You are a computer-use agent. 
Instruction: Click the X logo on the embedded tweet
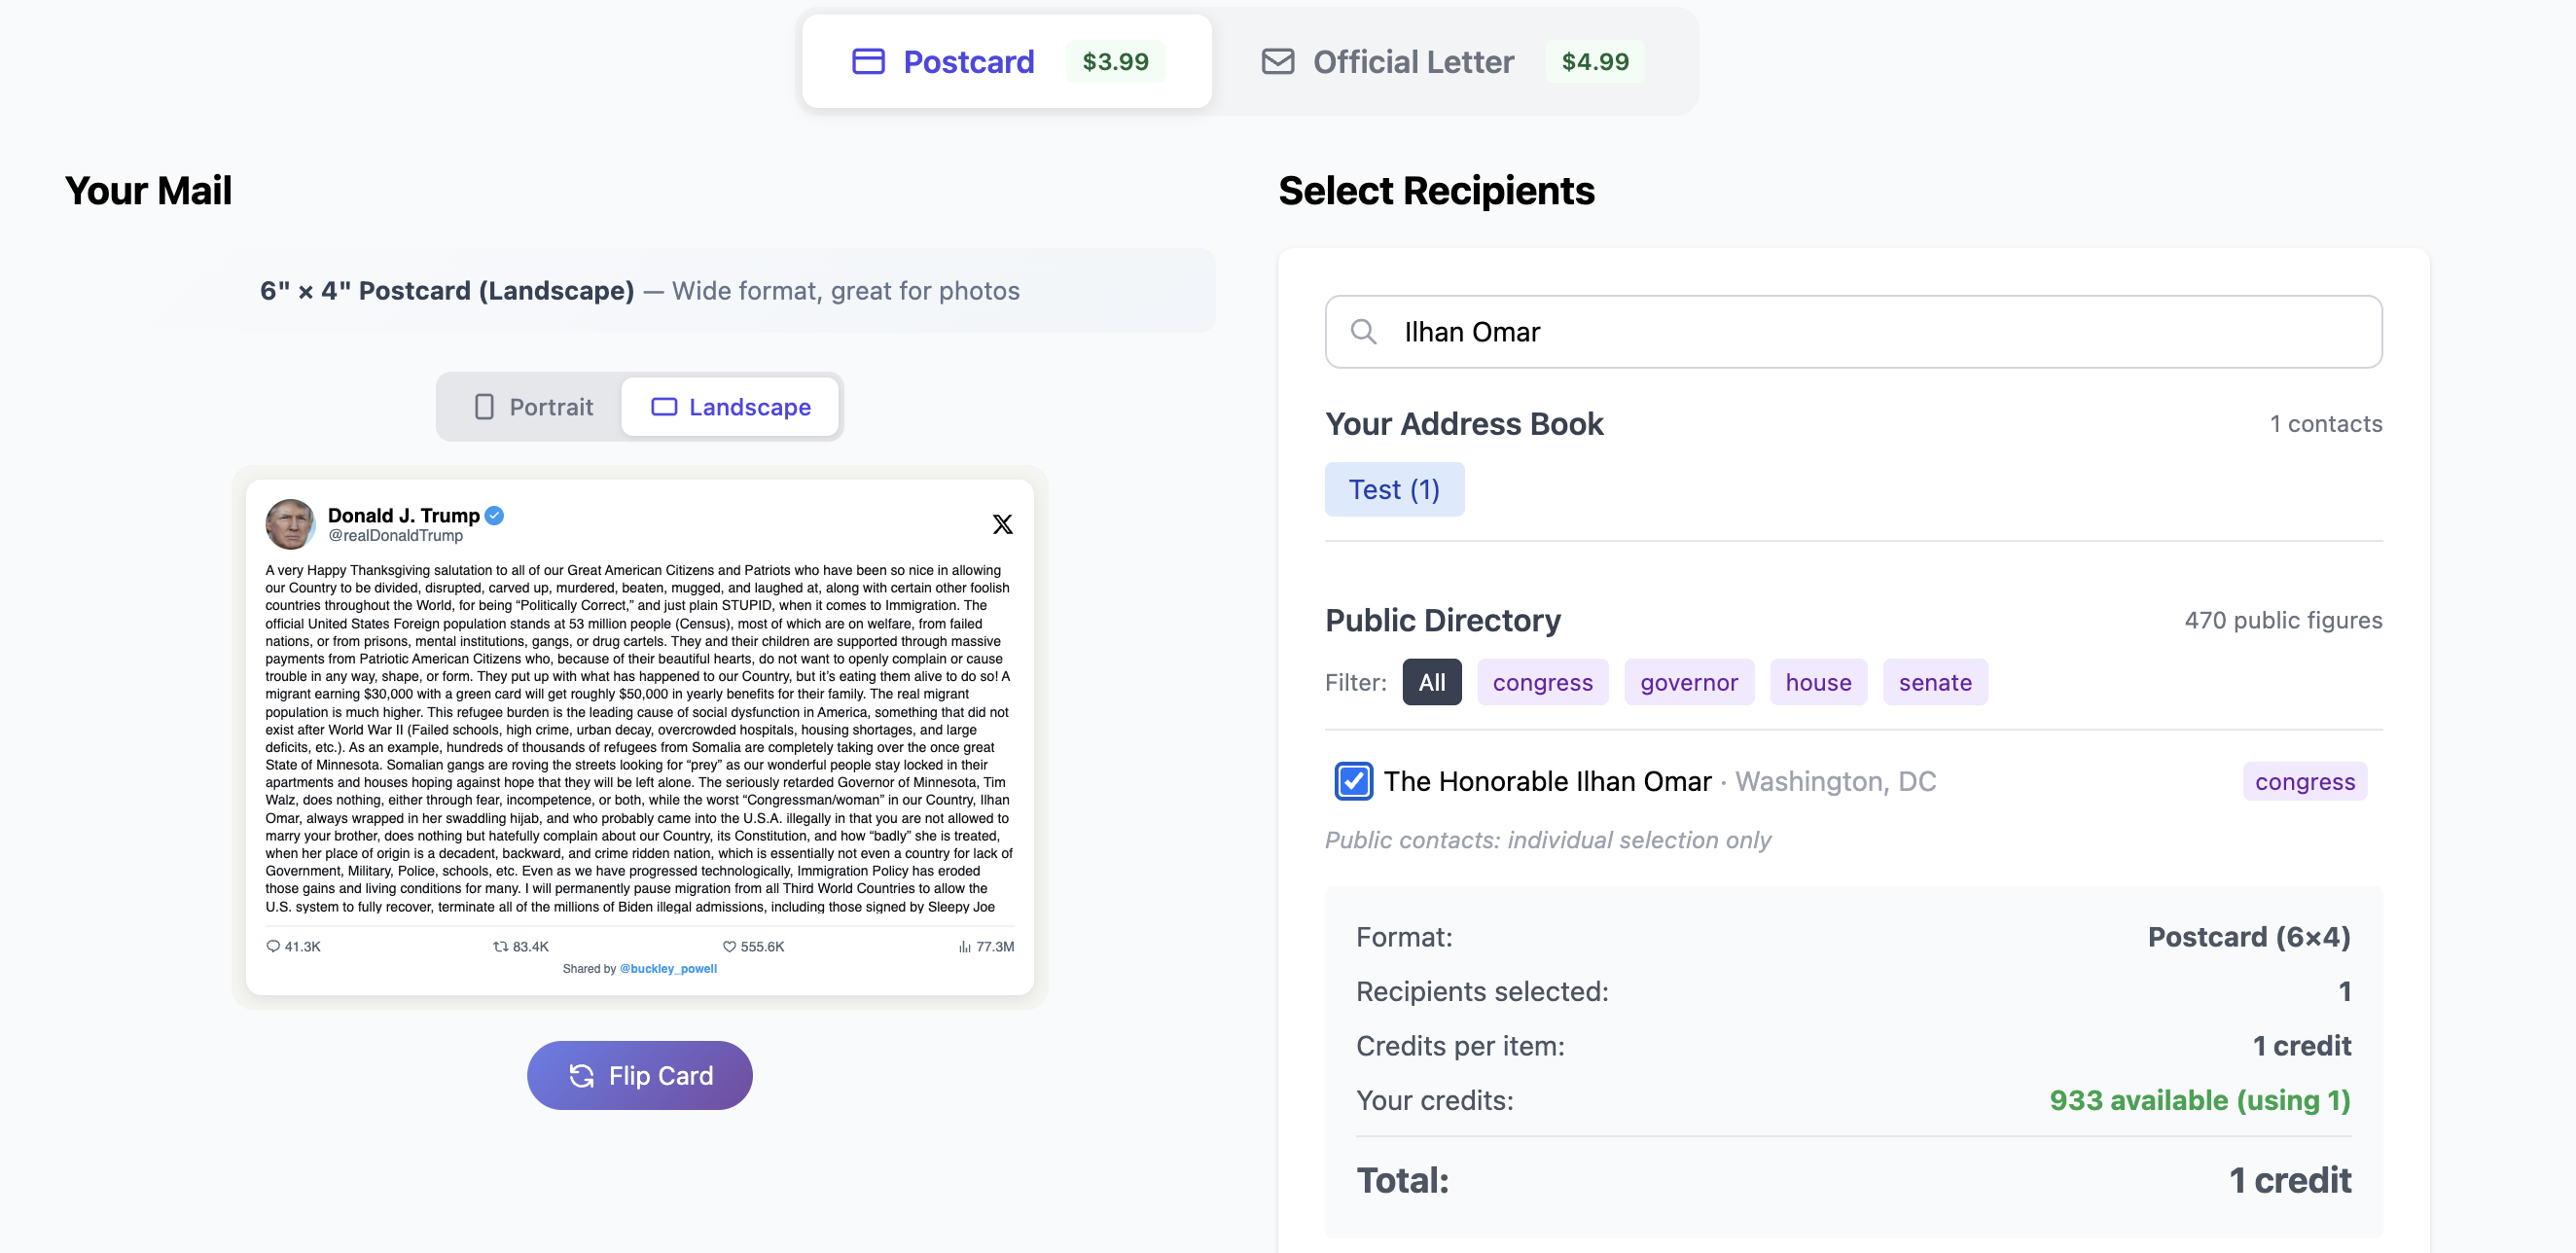coord(1003,523)
